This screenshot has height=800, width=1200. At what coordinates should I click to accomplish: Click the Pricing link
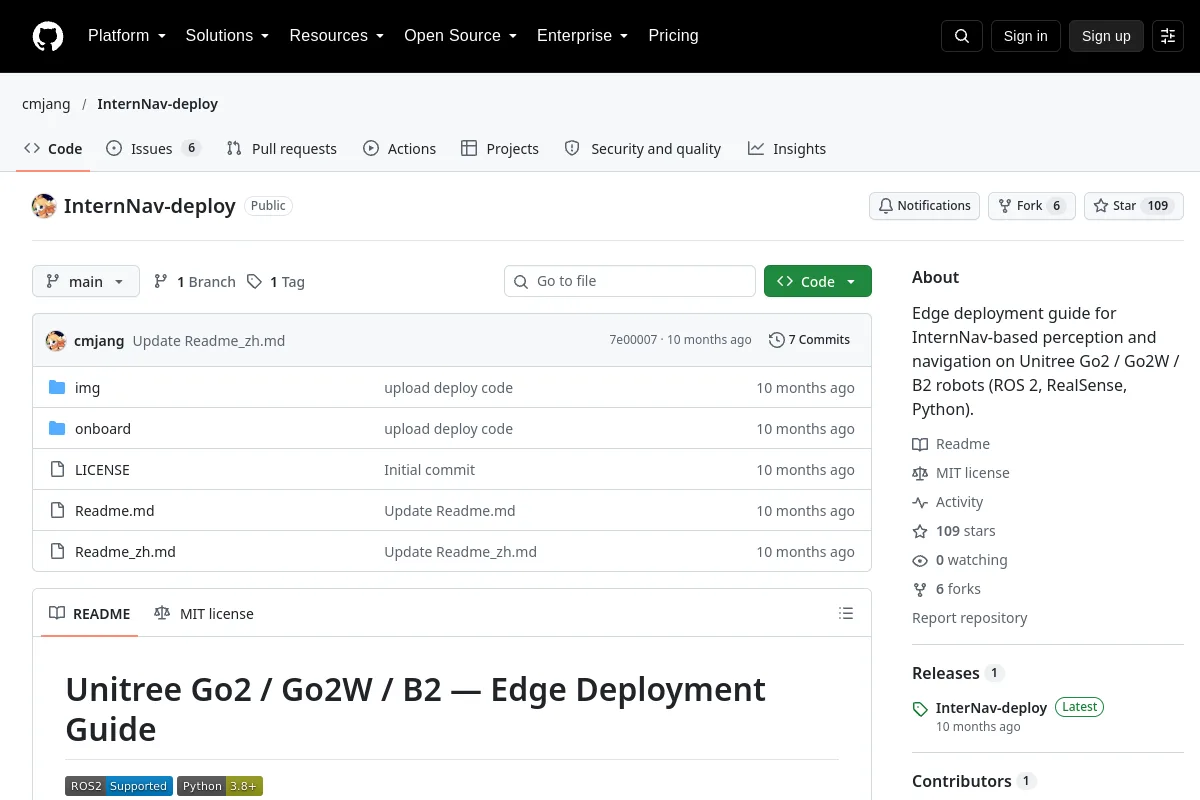pos(673,36)
